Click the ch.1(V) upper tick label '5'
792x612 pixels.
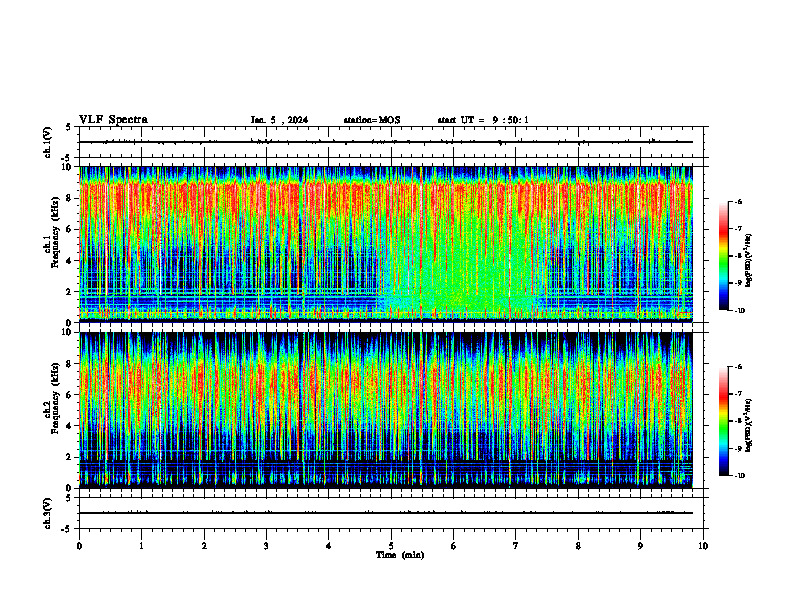[x=69, y=127]
